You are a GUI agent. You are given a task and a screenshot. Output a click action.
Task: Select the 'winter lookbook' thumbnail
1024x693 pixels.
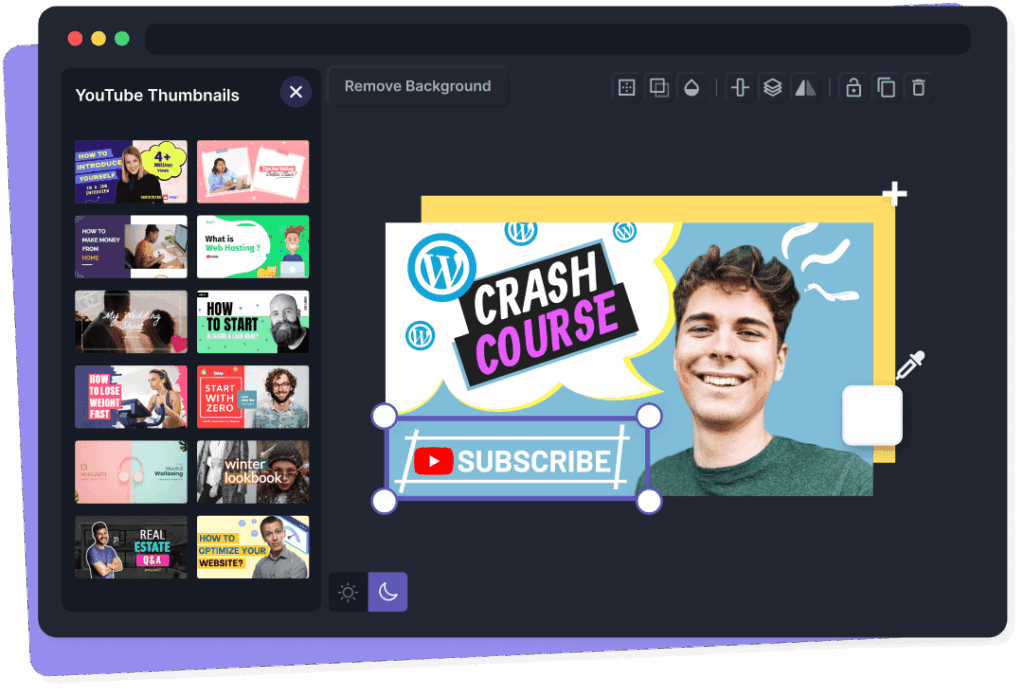[253, 472]
